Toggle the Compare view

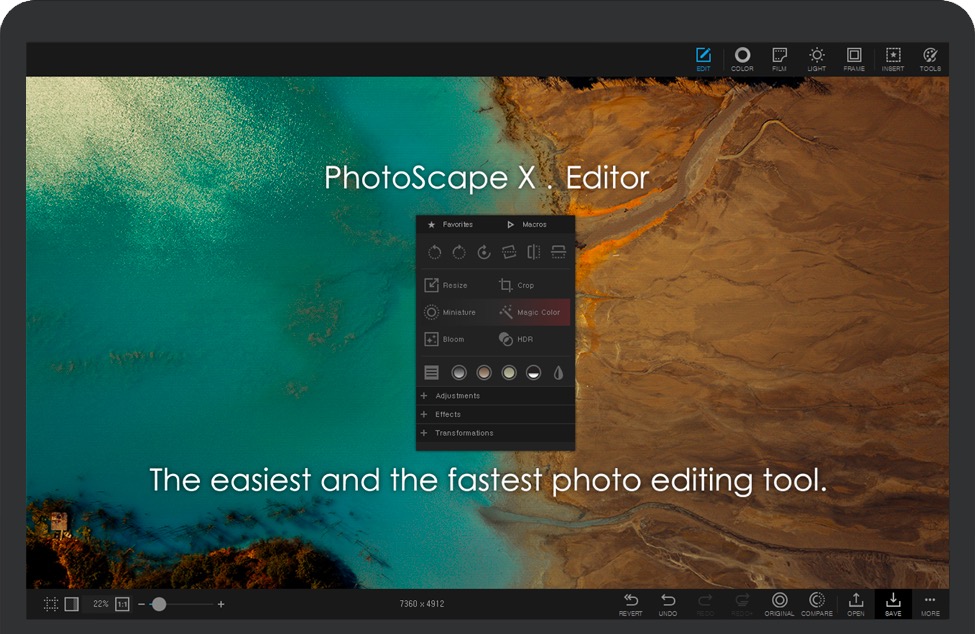click(817, 603)
